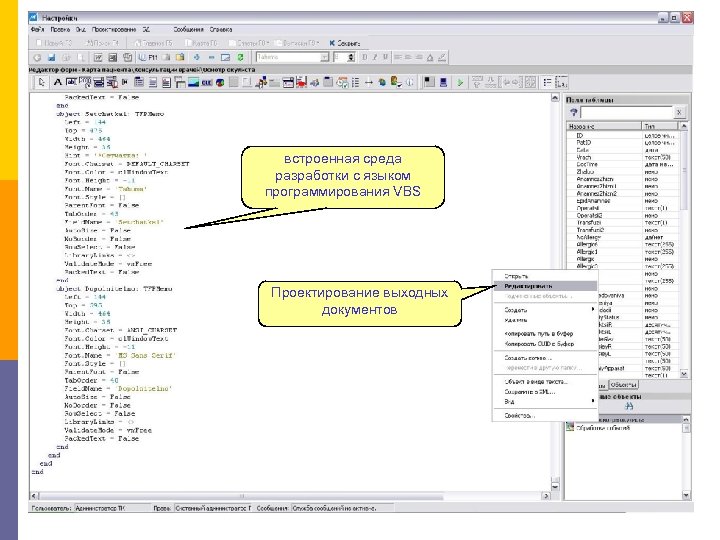Screen dimensions: 720x540
Task: Click the code editor vertical scrollbar up arrow
Action: 555,98
